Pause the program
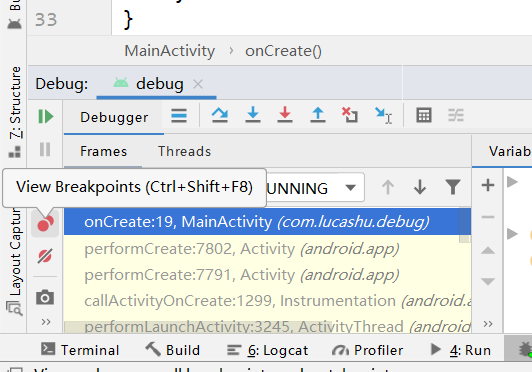532x372 pixels. tap(45, 149)
